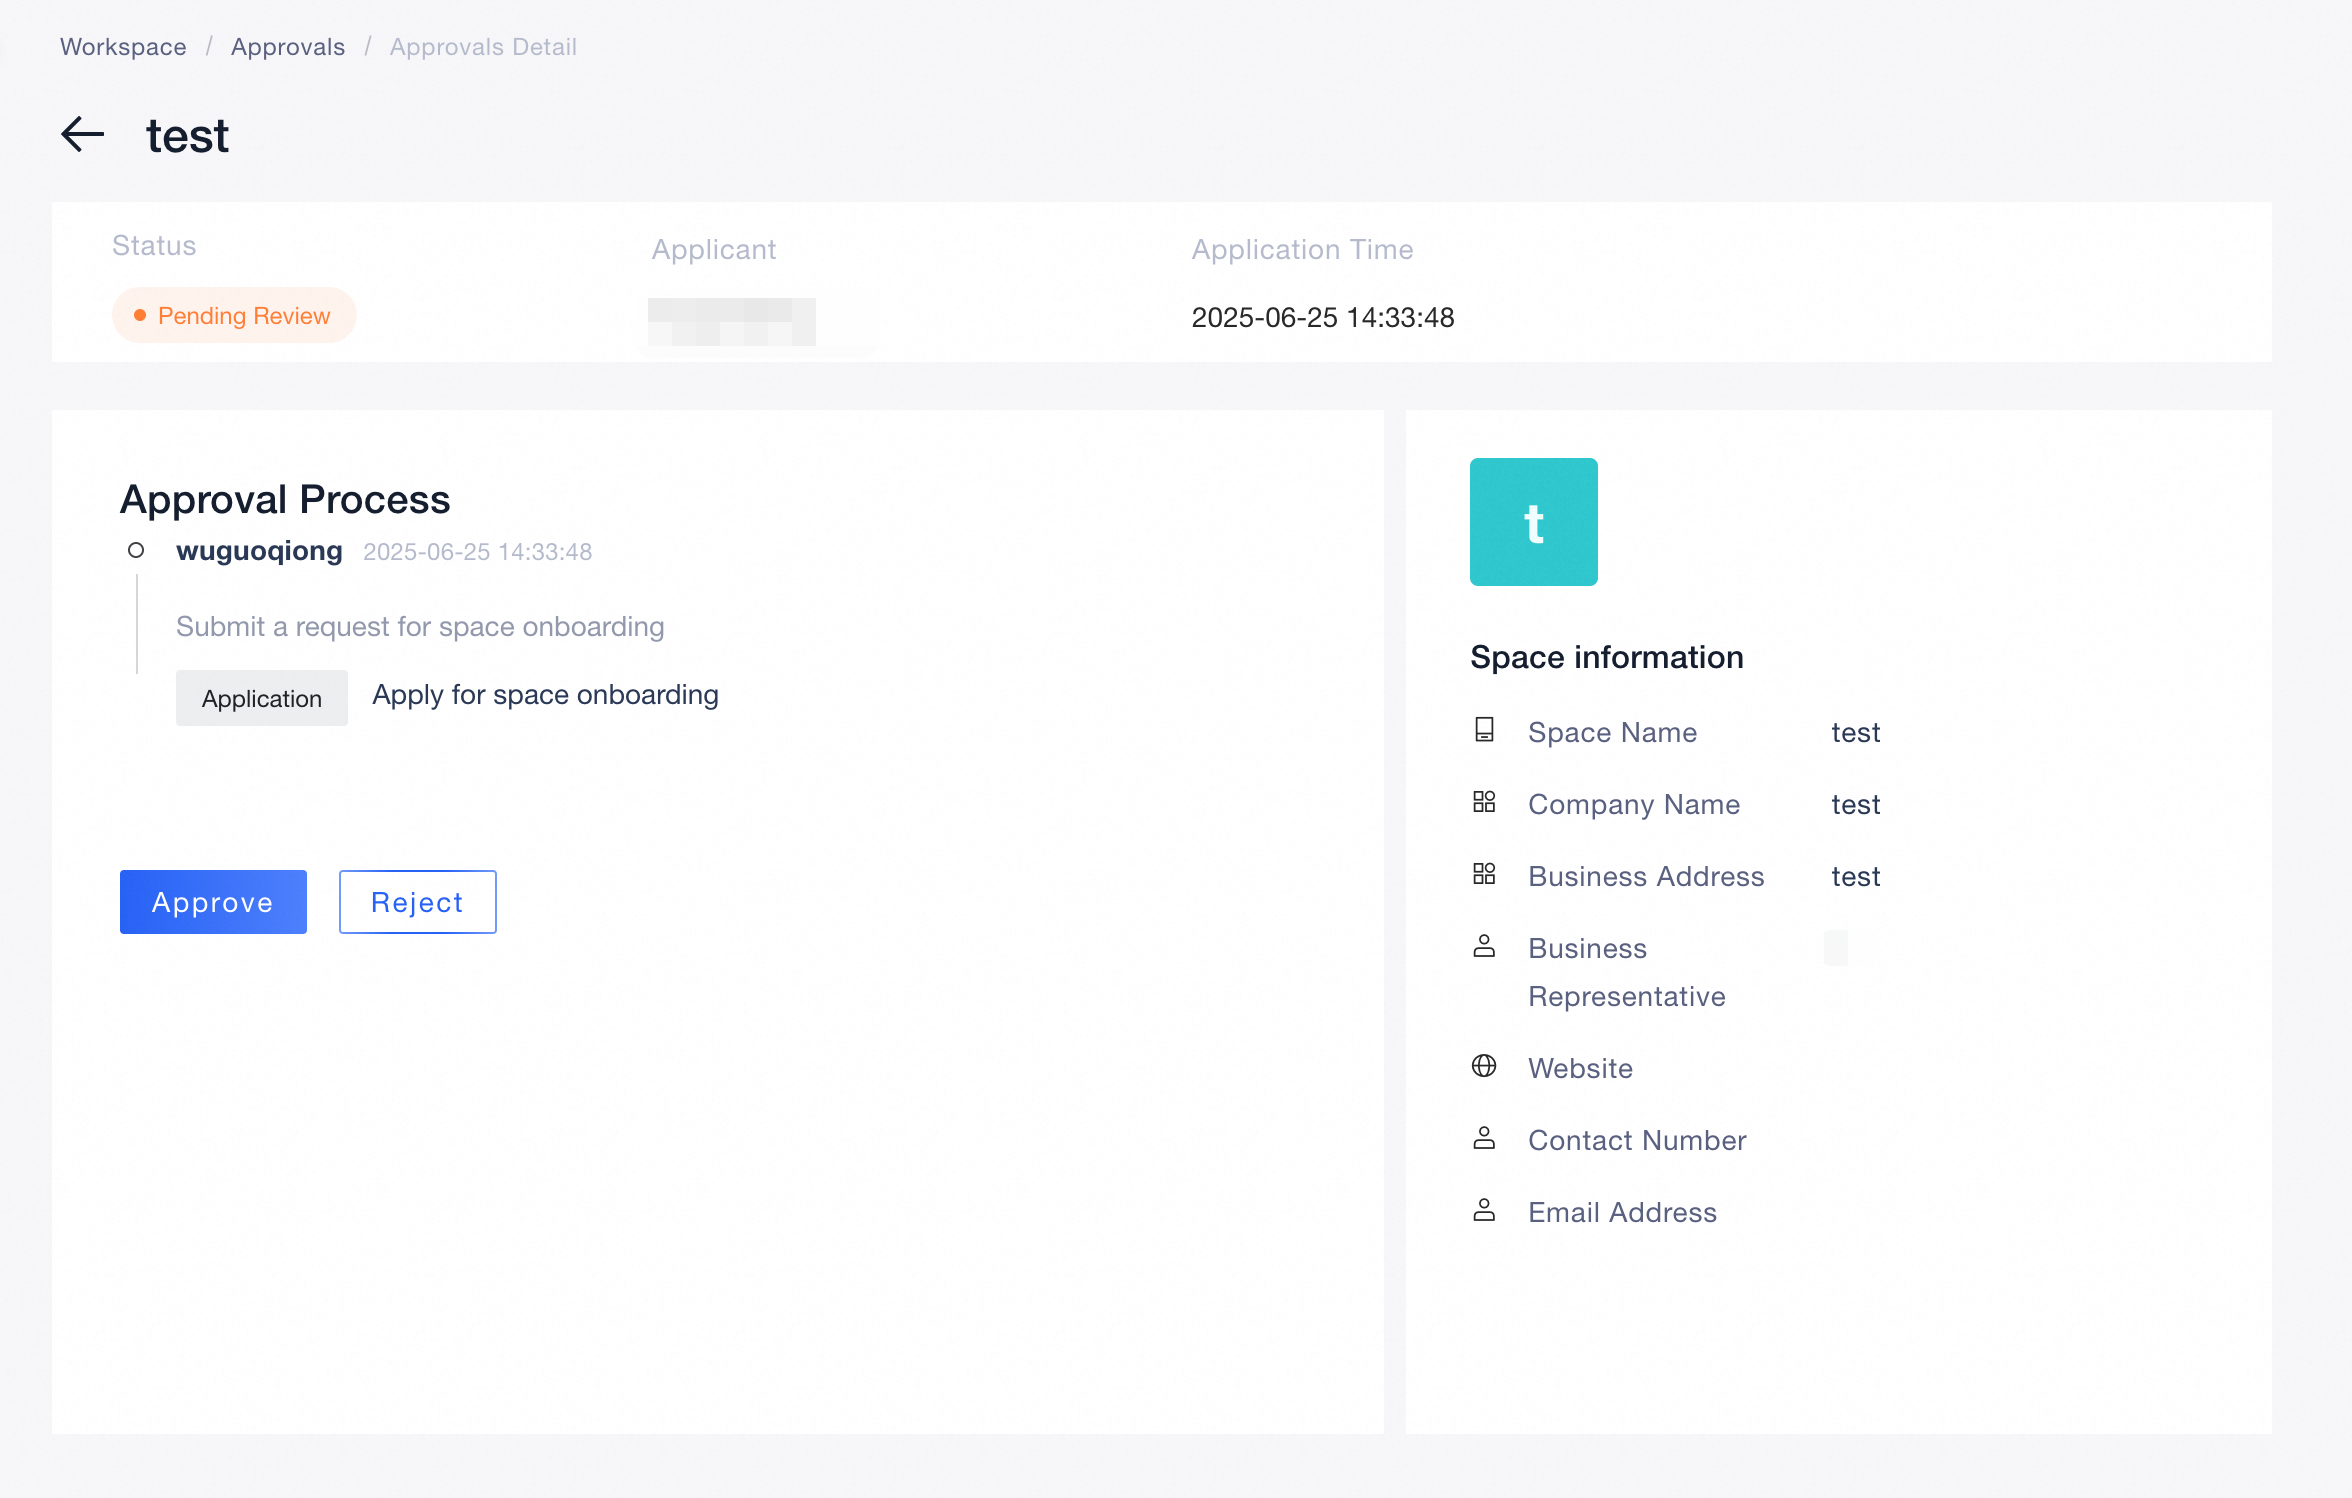Image resolution: width=2352 pixels, height=1498 pixels.
Task: Click the Space Name device icon
Action: coord(1484,730)
